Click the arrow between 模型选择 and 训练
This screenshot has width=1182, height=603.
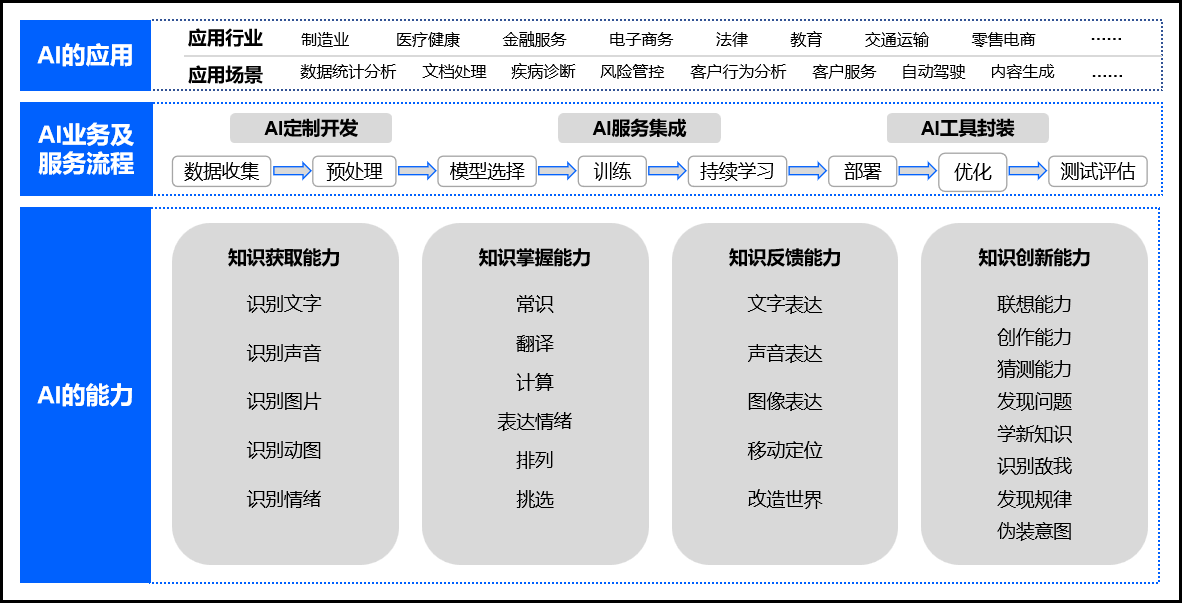[x=557, y=171]
